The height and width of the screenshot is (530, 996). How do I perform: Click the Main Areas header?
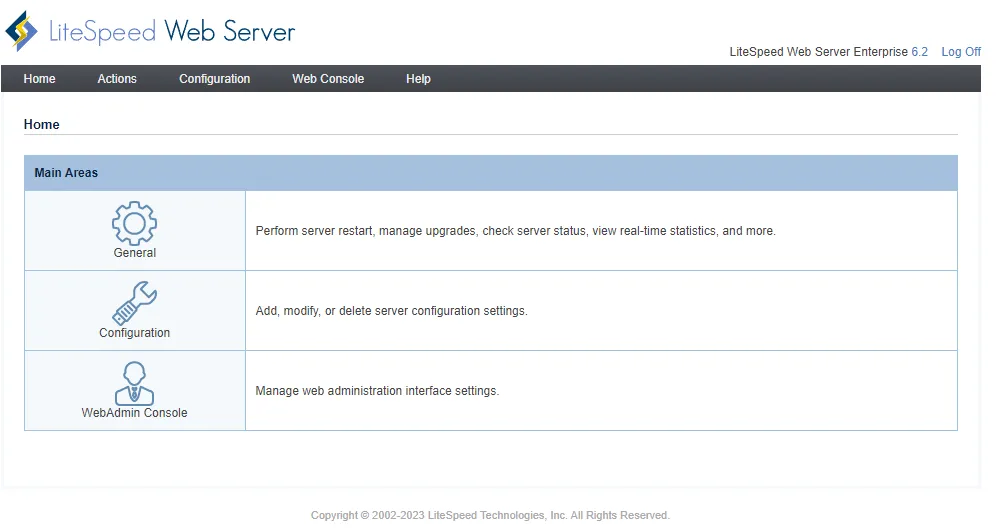click(490, 173)
